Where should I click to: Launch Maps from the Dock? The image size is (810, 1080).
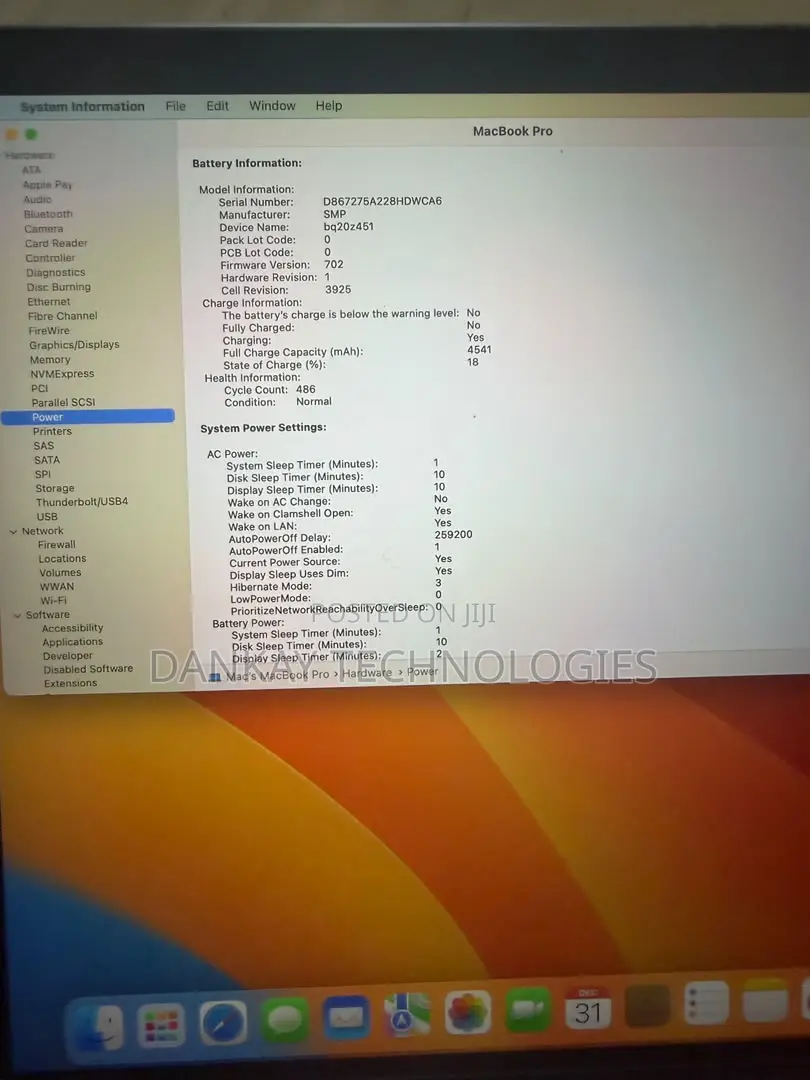[x=407, y=1015]
